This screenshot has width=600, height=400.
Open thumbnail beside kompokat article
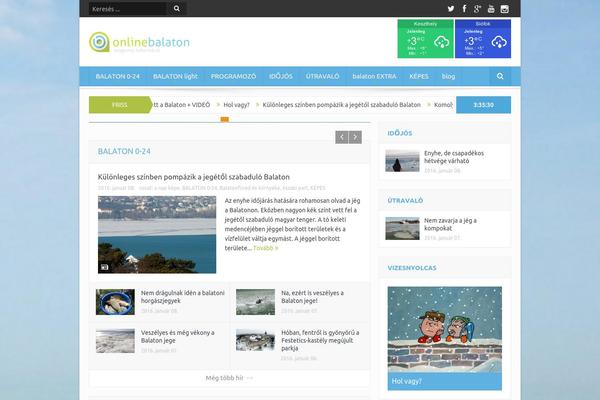point(402,229)
